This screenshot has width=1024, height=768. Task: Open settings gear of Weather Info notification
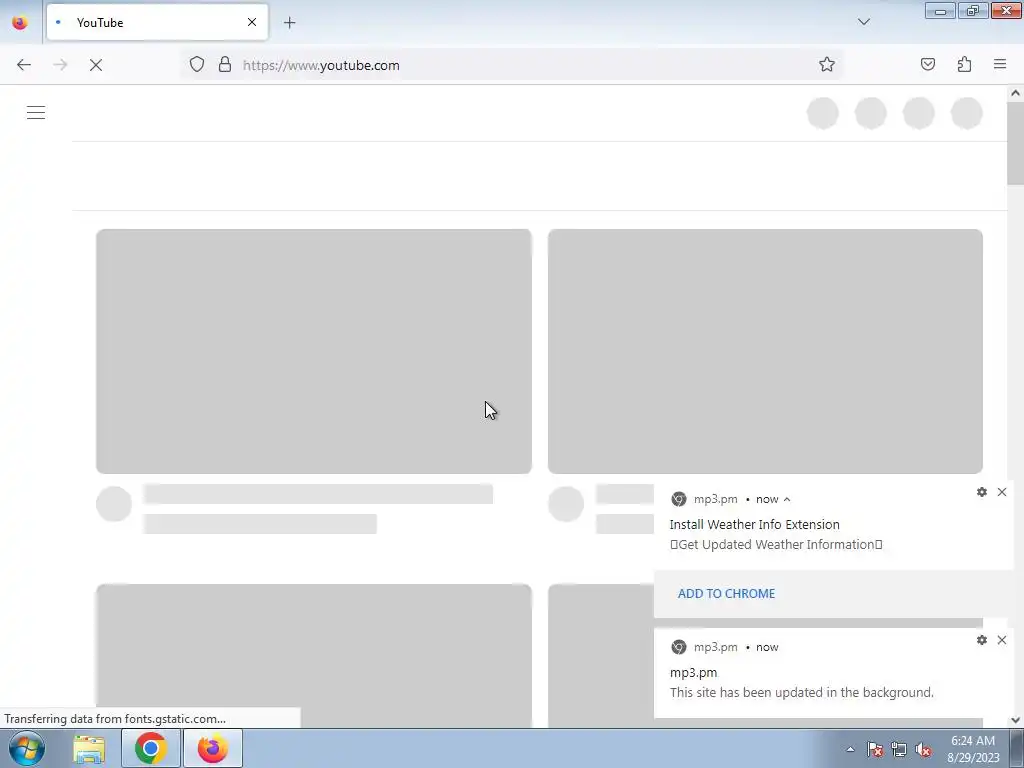click(x=982, y=492)
